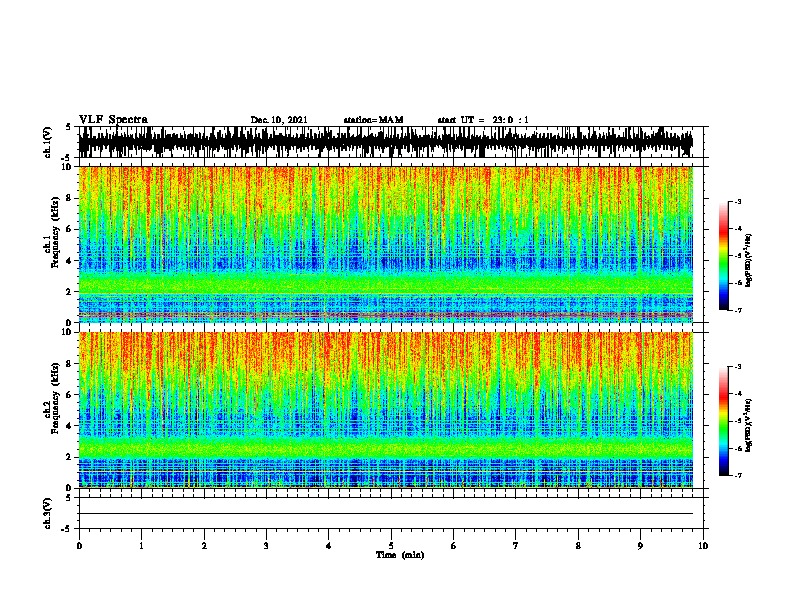Click the "2" kHz tick on ch.2 frequency axis

click(69, 457)
